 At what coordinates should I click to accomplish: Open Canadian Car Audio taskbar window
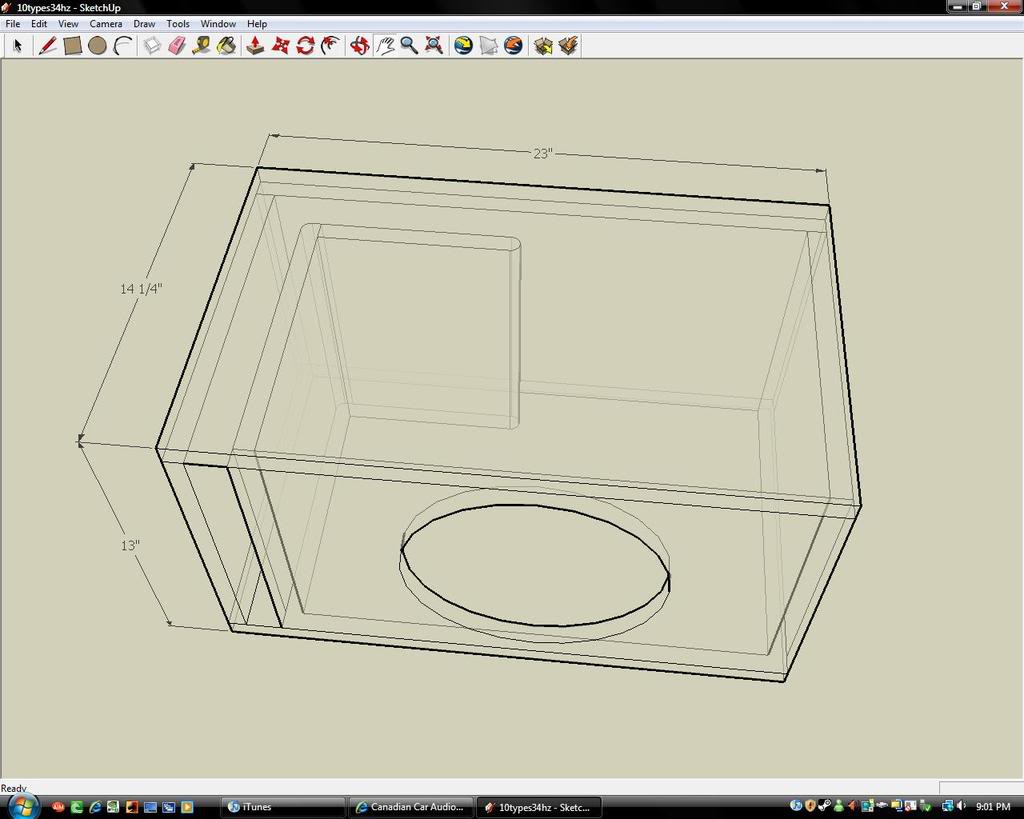point(410,807)
